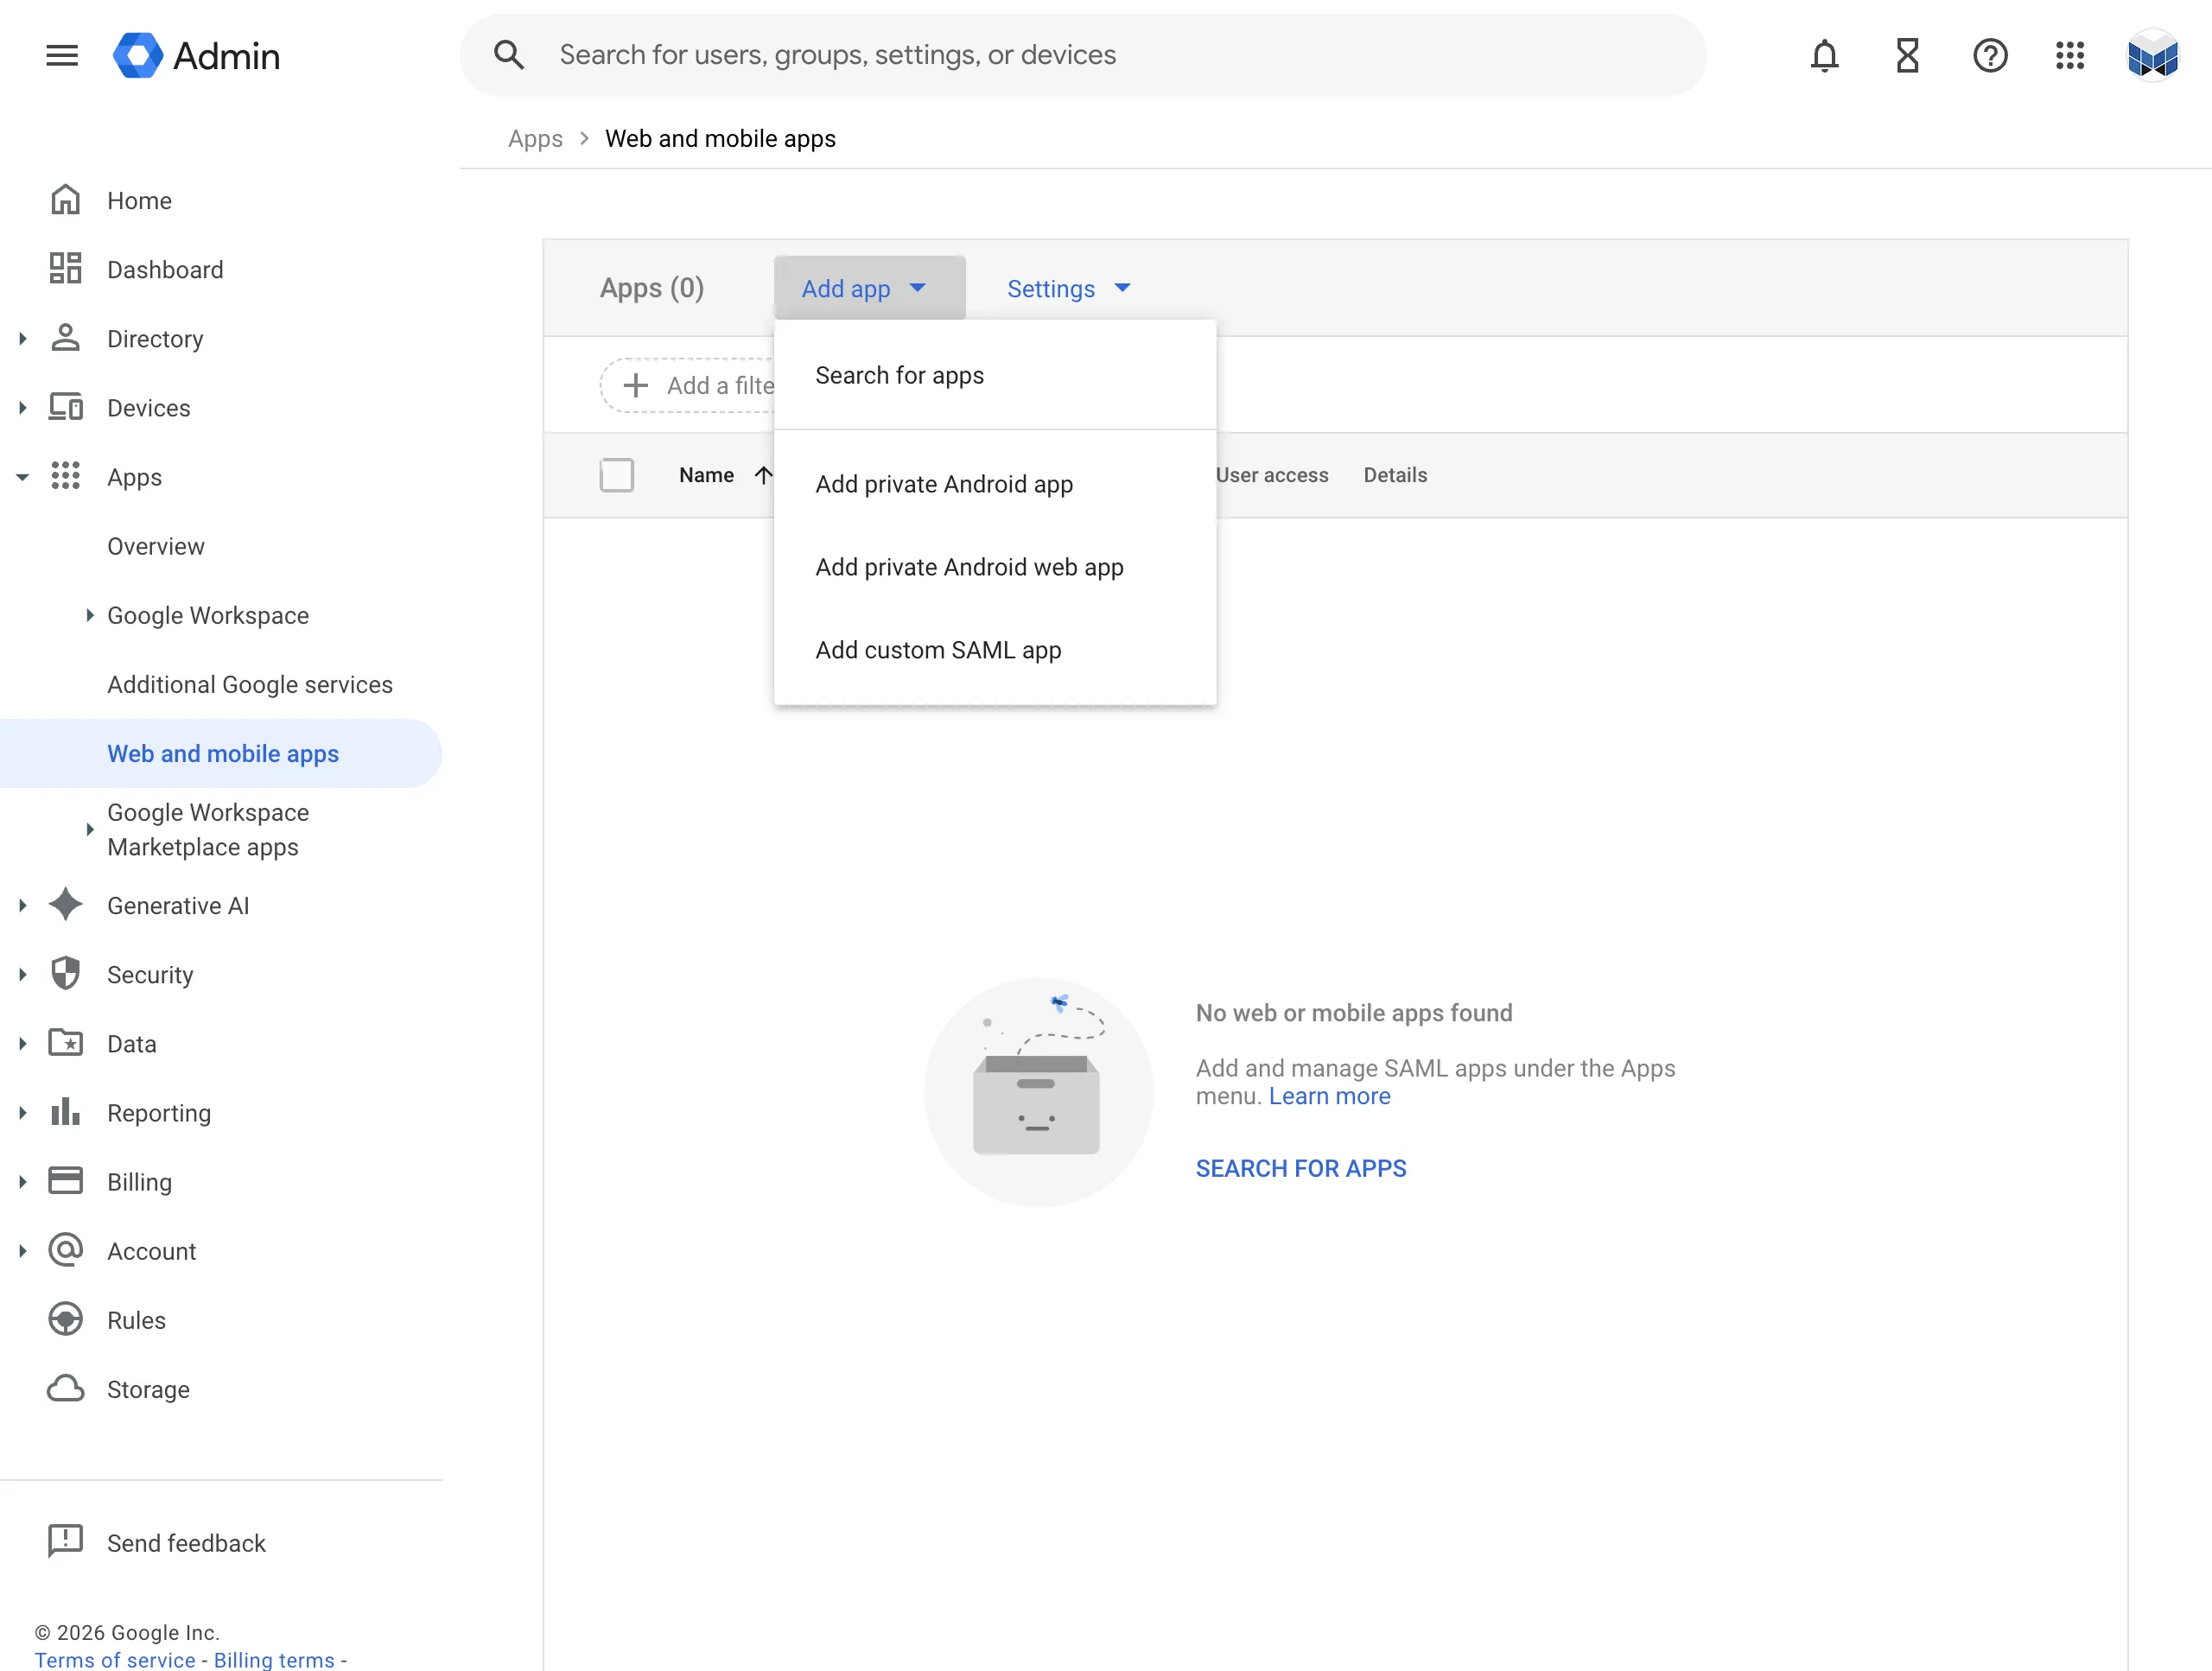This screenshot has width=2212, height=1671.
Task: Open the navigation hamburger menu
Action: click(x=61, y=55)
